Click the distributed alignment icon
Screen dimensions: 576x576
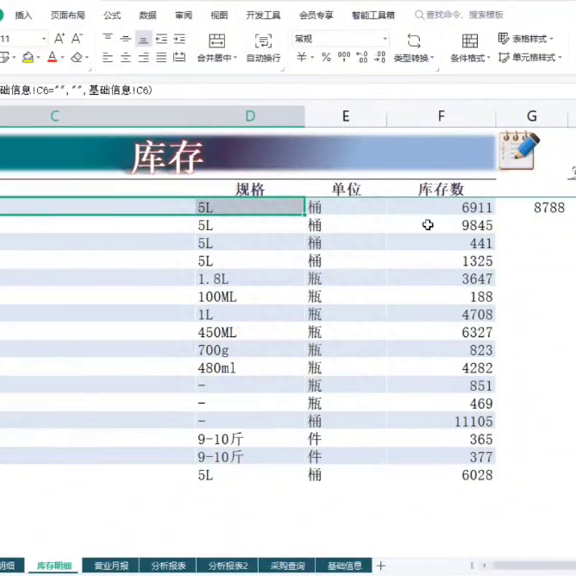(x=179, y=57)
